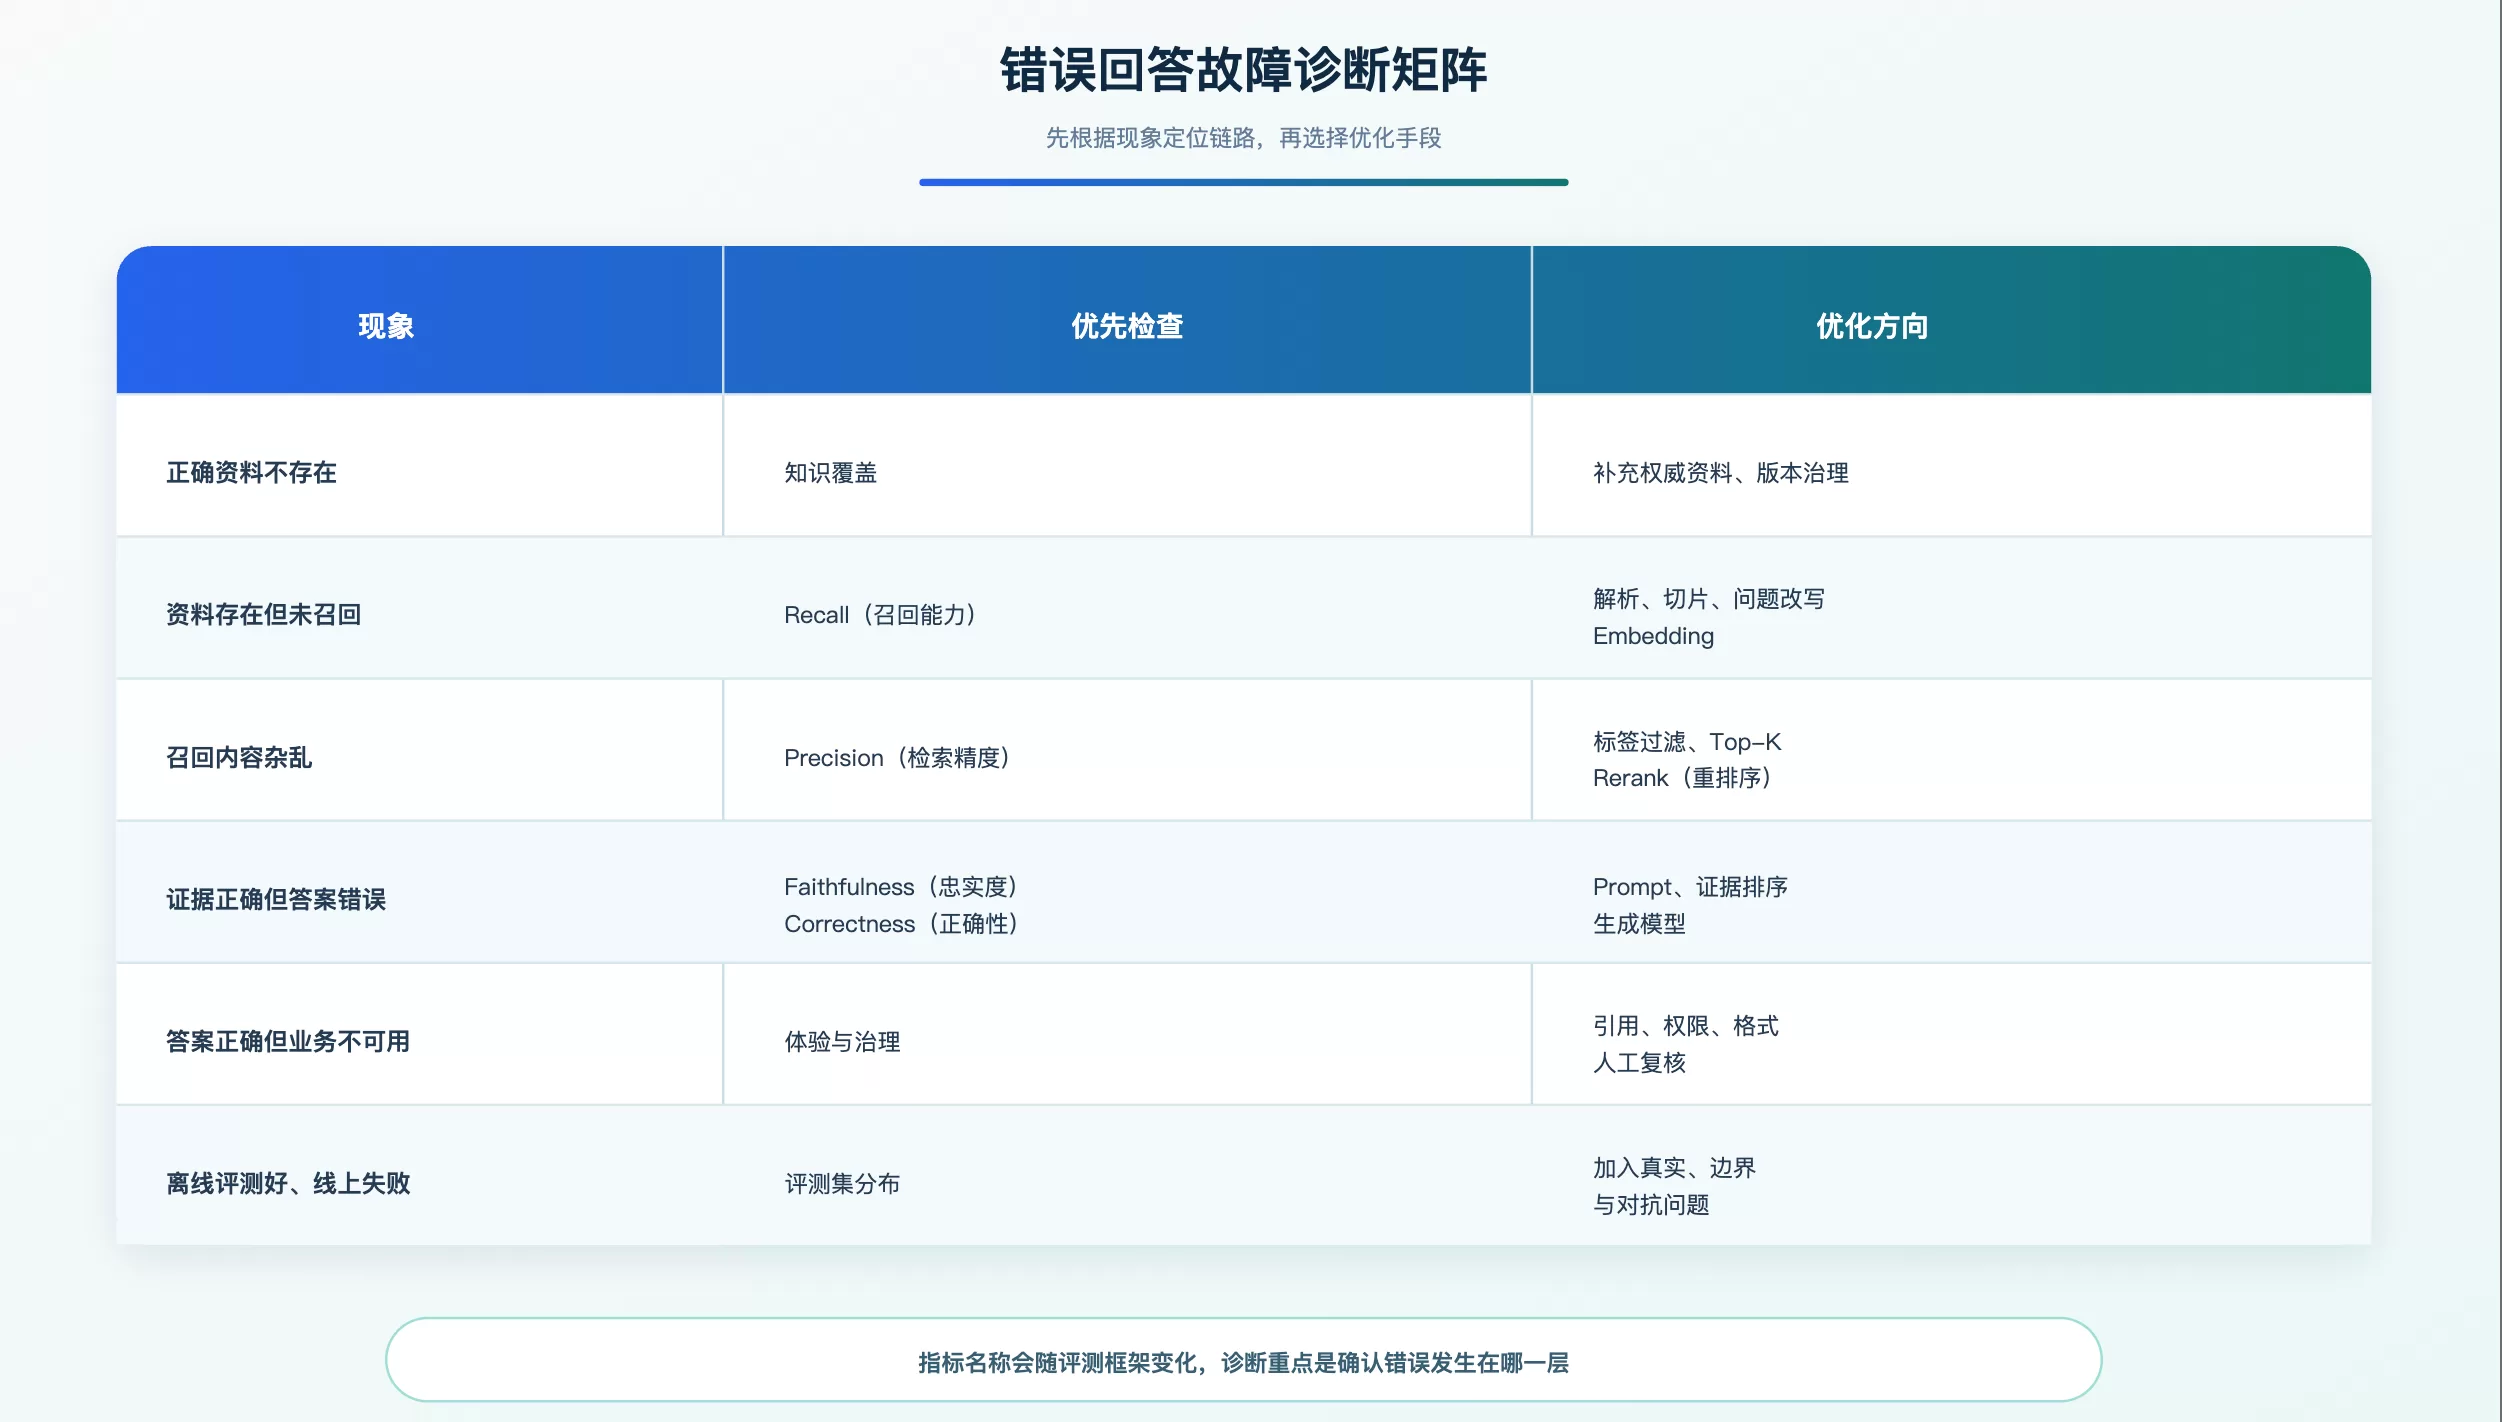This screenshot has height=1422, width=2502.
Task: Click the text 引用、权限、格式
Action: point(1685,1025)
